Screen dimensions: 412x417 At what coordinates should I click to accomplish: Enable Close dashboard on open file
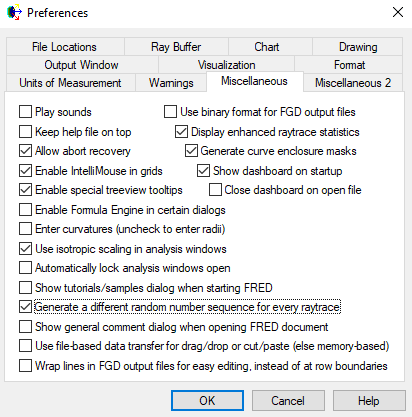215,190
